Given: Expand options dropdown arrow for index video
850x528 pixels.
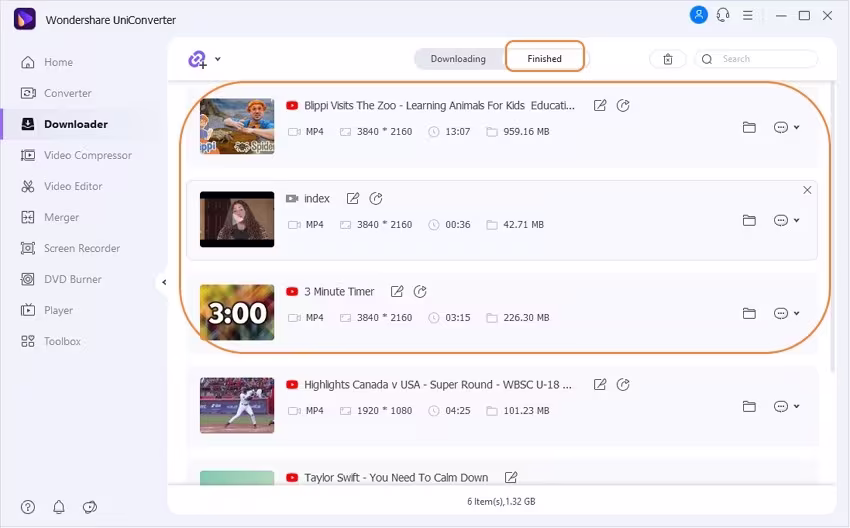Looking at the screenshot, I should pyautogui.click(x=796, y=221).
